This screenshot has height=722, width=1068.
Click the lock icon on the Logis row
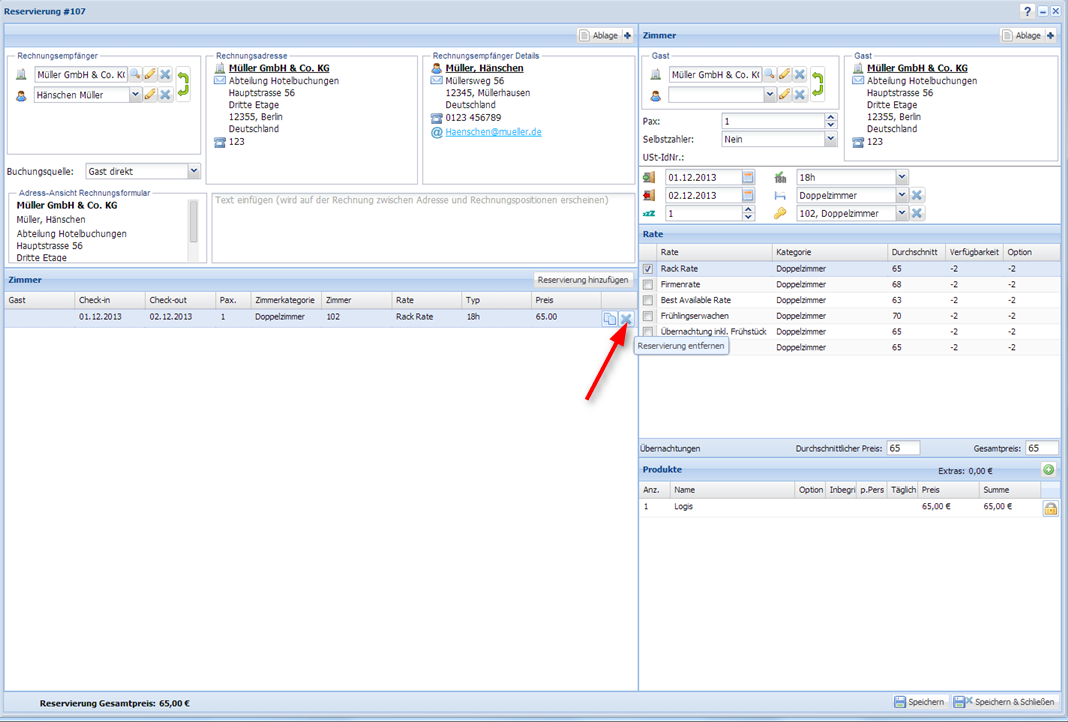click(1050, 508)
